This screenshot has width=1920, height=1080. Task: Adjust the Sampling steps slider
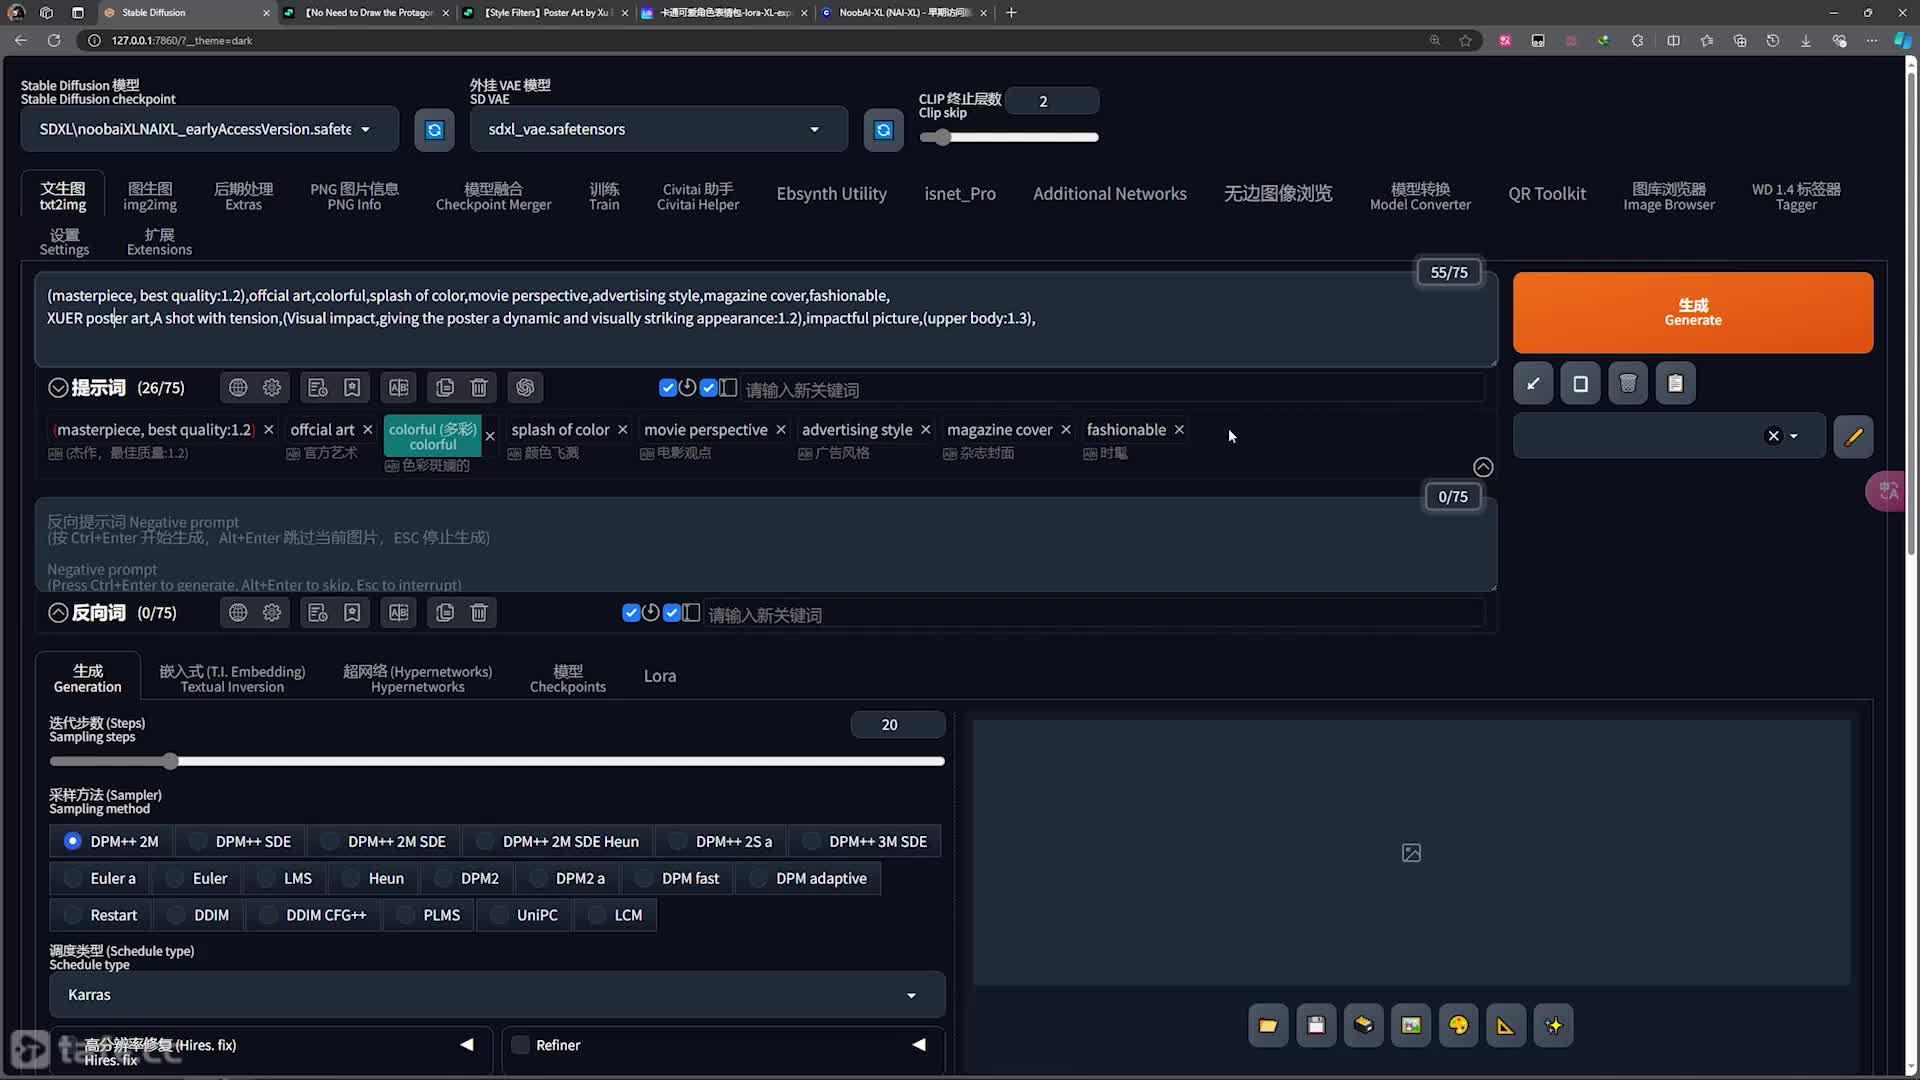(x=497, y=761)
